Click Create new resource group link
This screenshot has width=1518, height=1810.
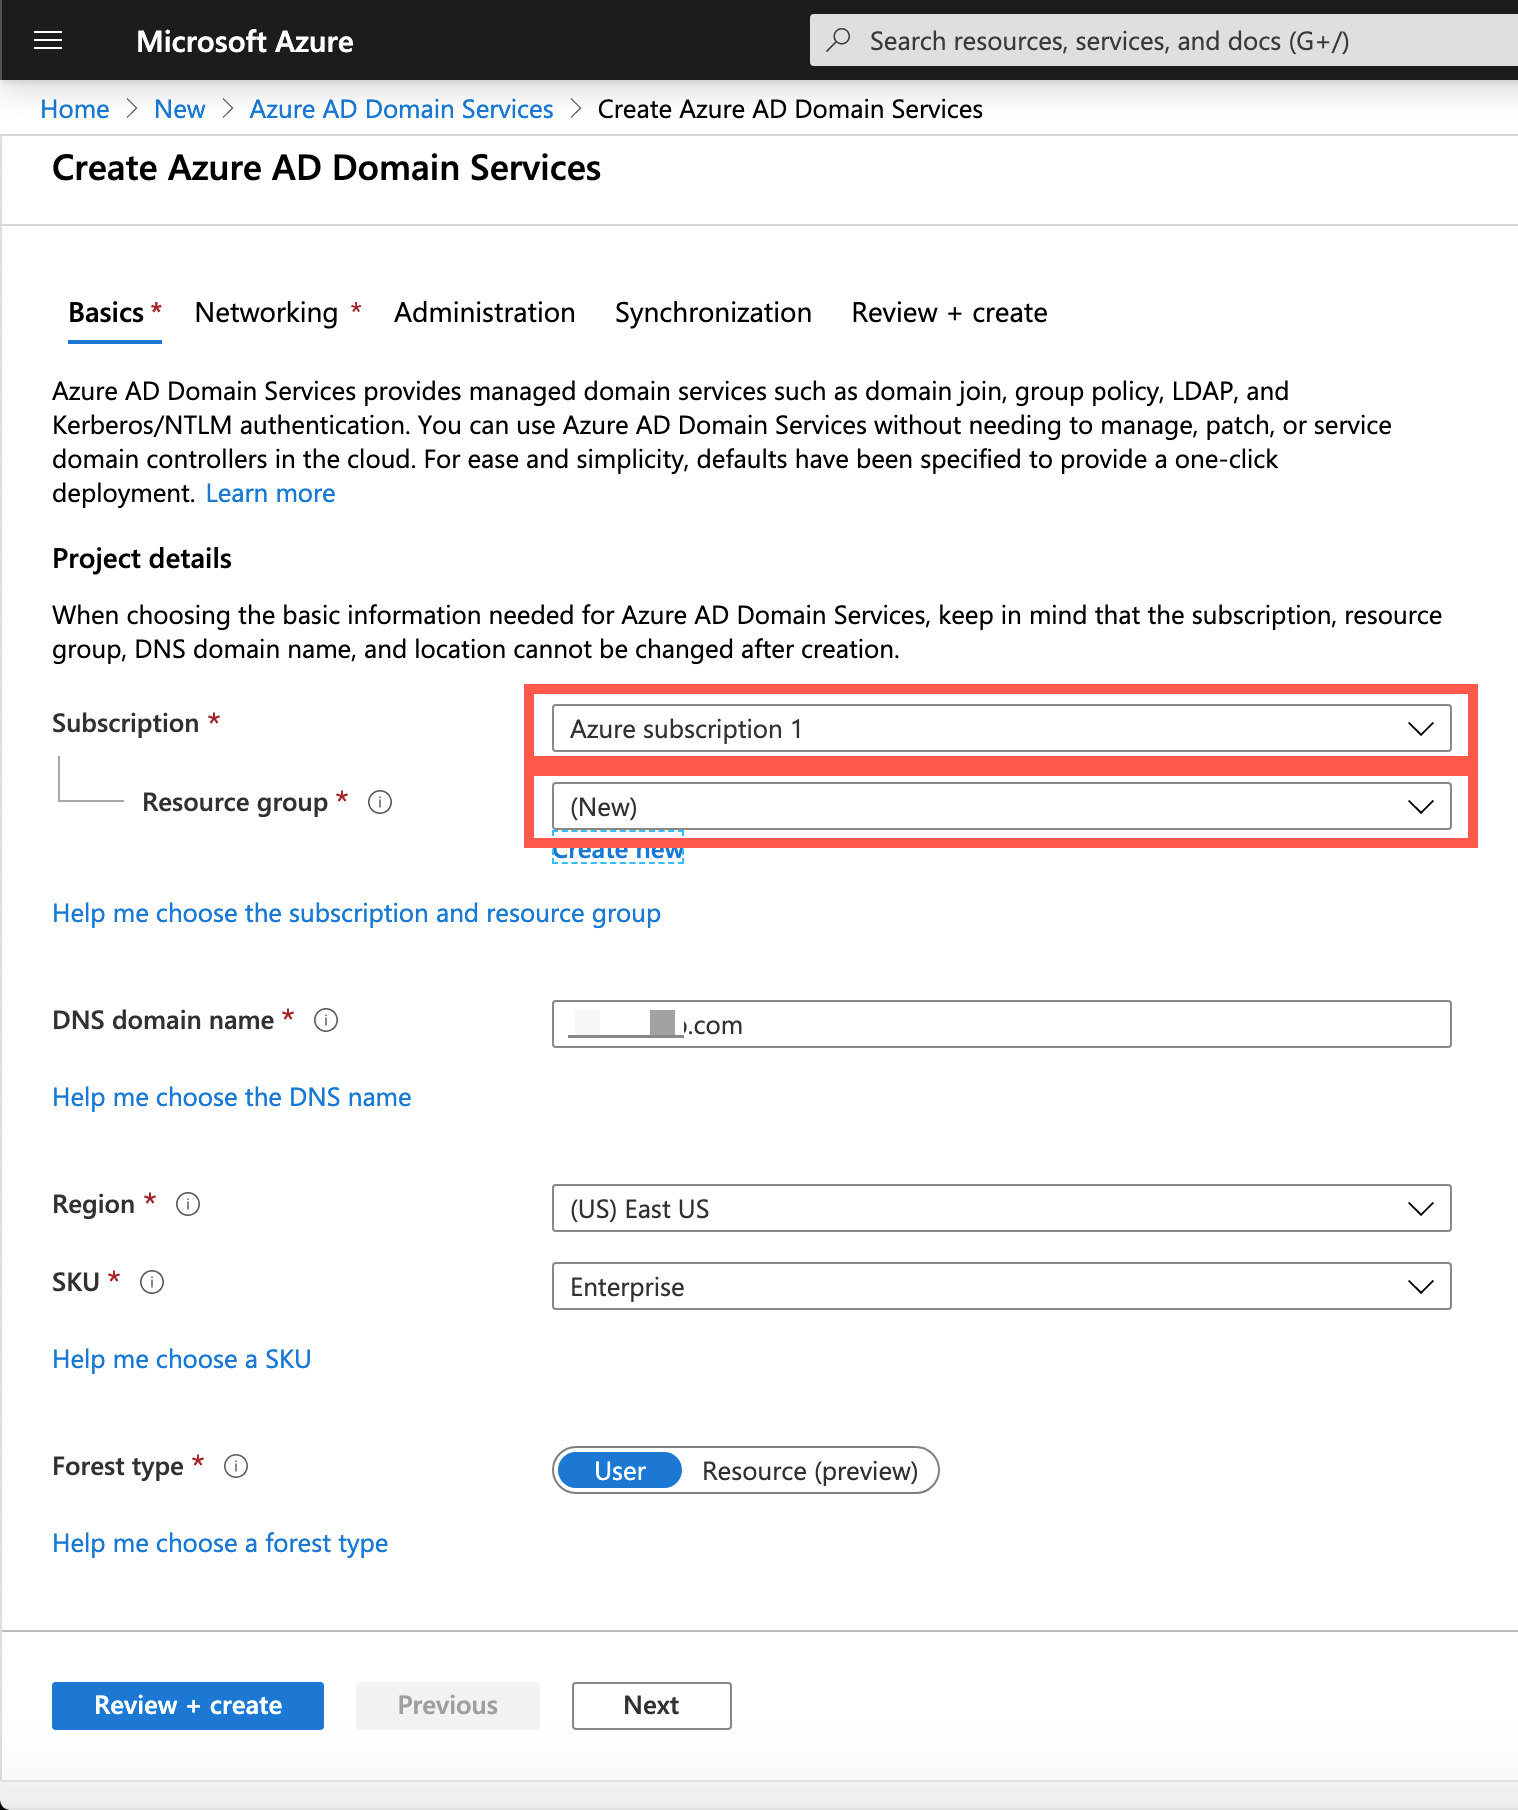click(618, 851)
